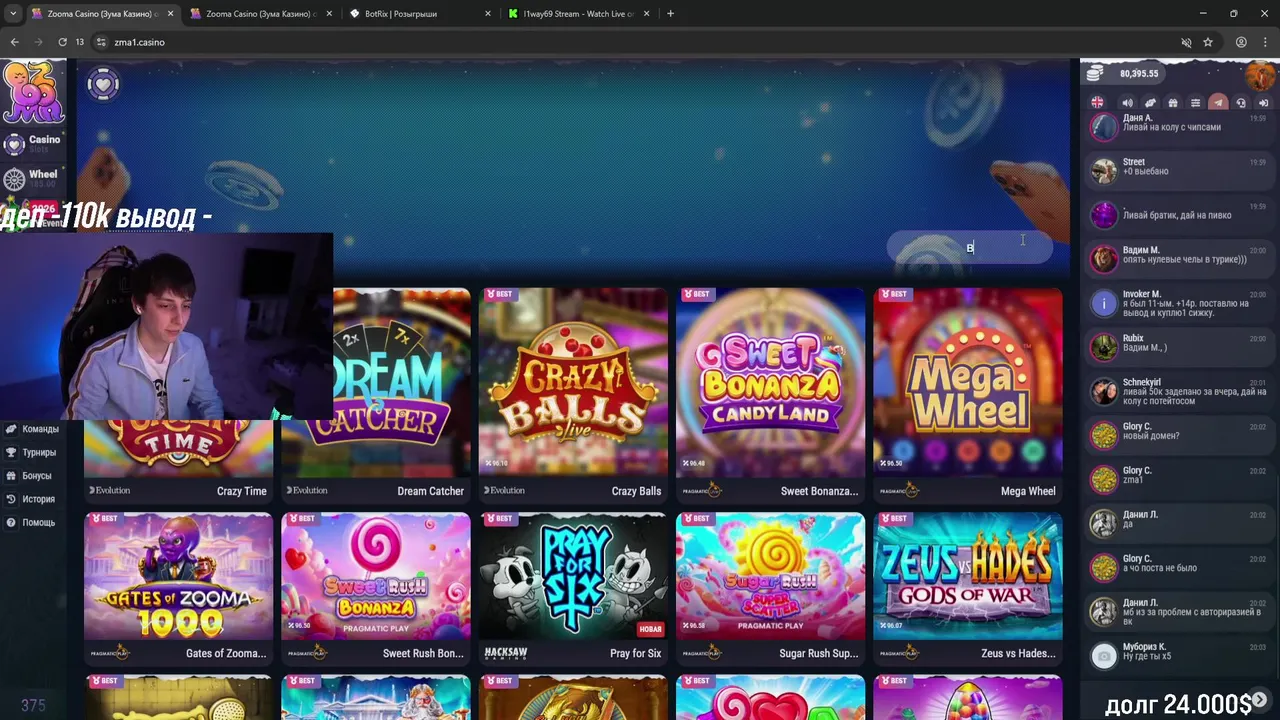Click the Telegram paper-plane icon
Screen dimensions: 1280x720
click(1218, 103)
